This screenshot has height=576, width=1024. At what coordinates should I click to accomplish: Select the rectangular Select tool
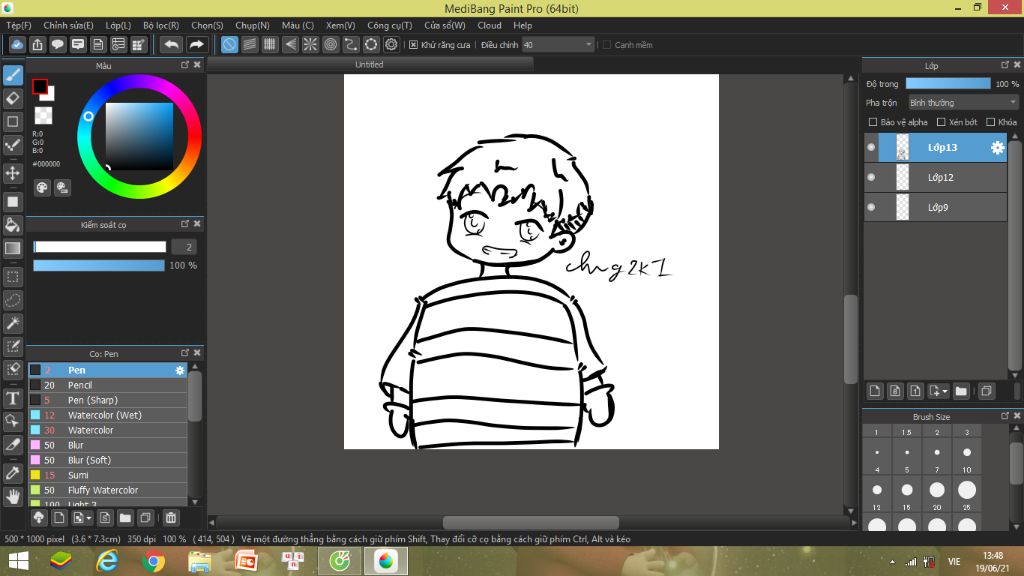(x=12, y=277)
